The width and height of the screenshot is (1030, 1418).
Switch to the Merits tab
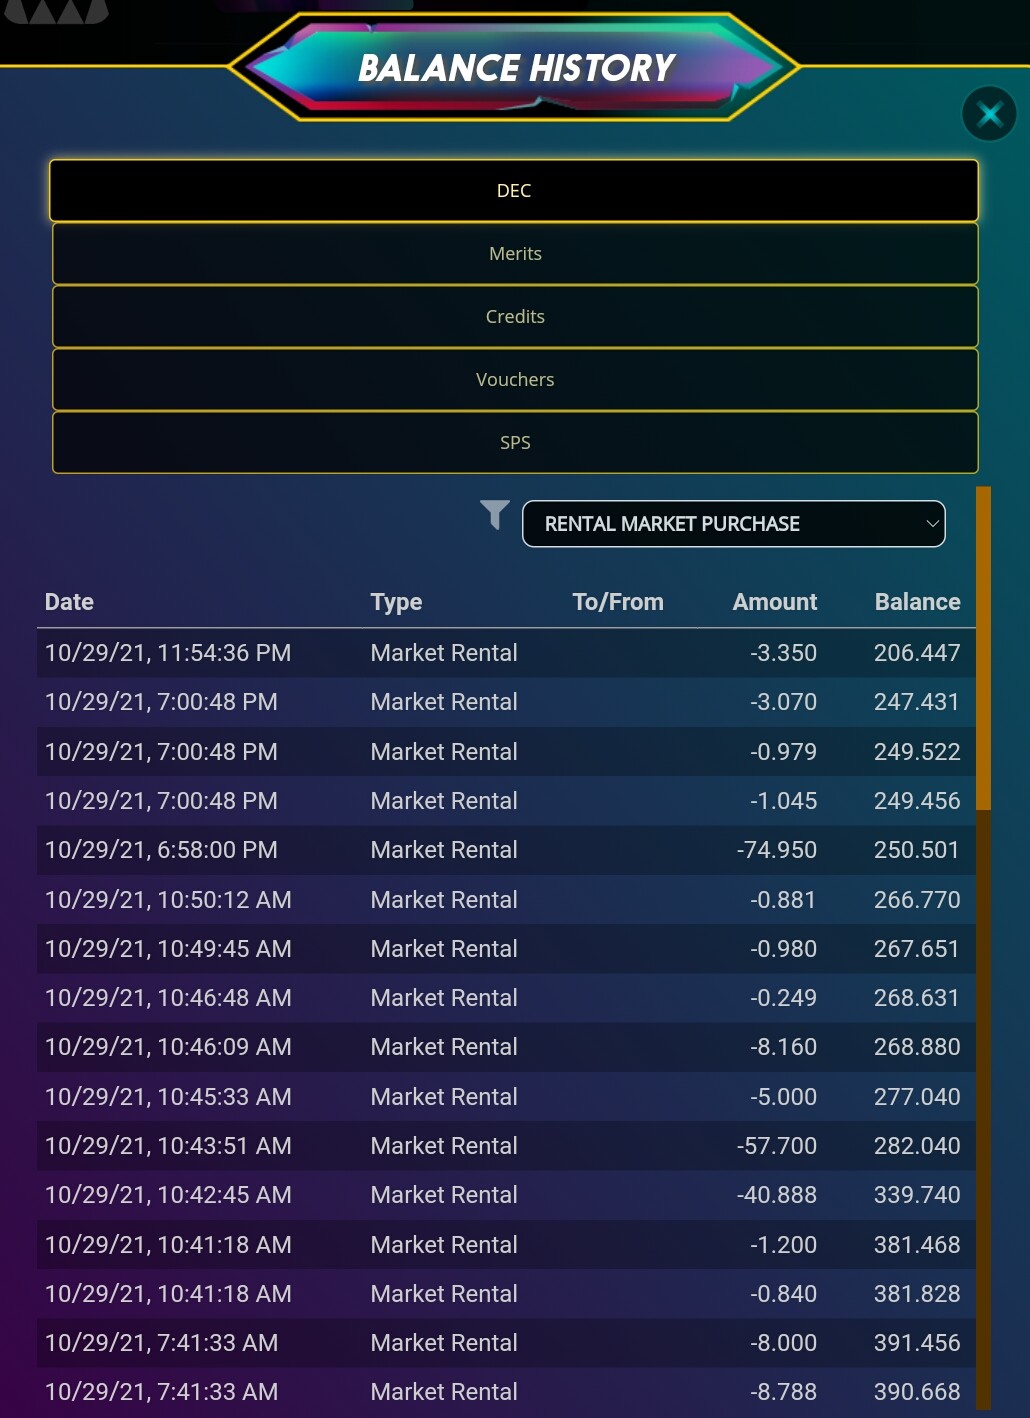pos(515,254)
